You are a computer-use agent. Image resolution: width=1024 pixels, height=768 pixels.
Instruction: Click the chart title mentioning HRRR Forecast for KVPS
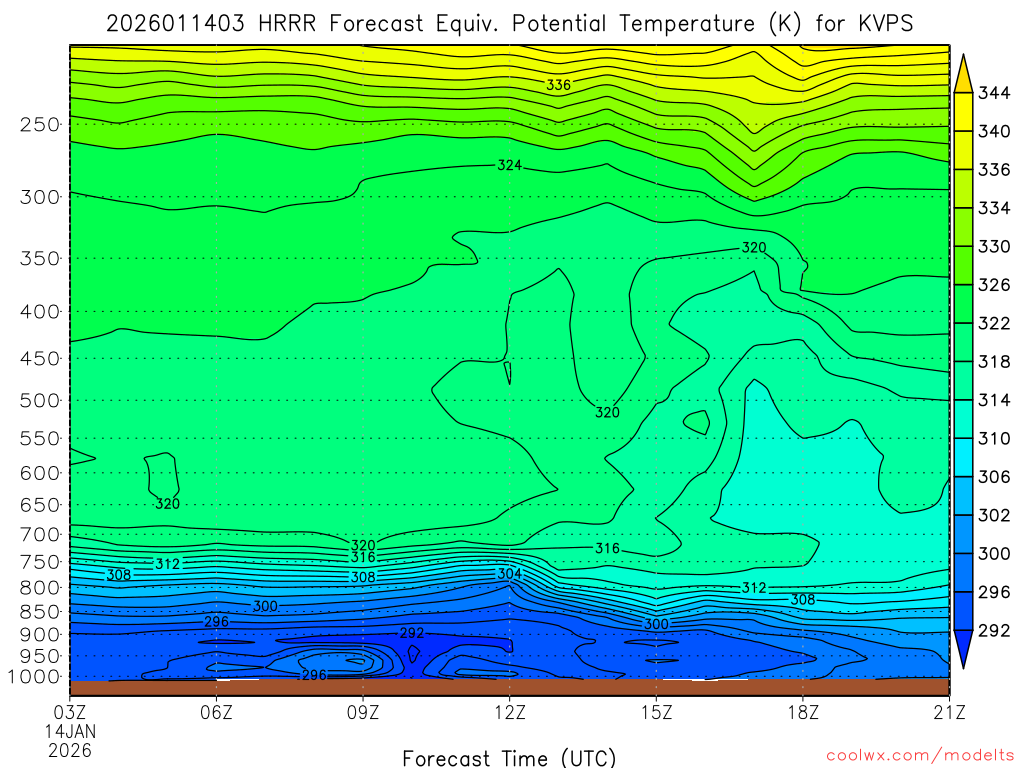point(509,24)
